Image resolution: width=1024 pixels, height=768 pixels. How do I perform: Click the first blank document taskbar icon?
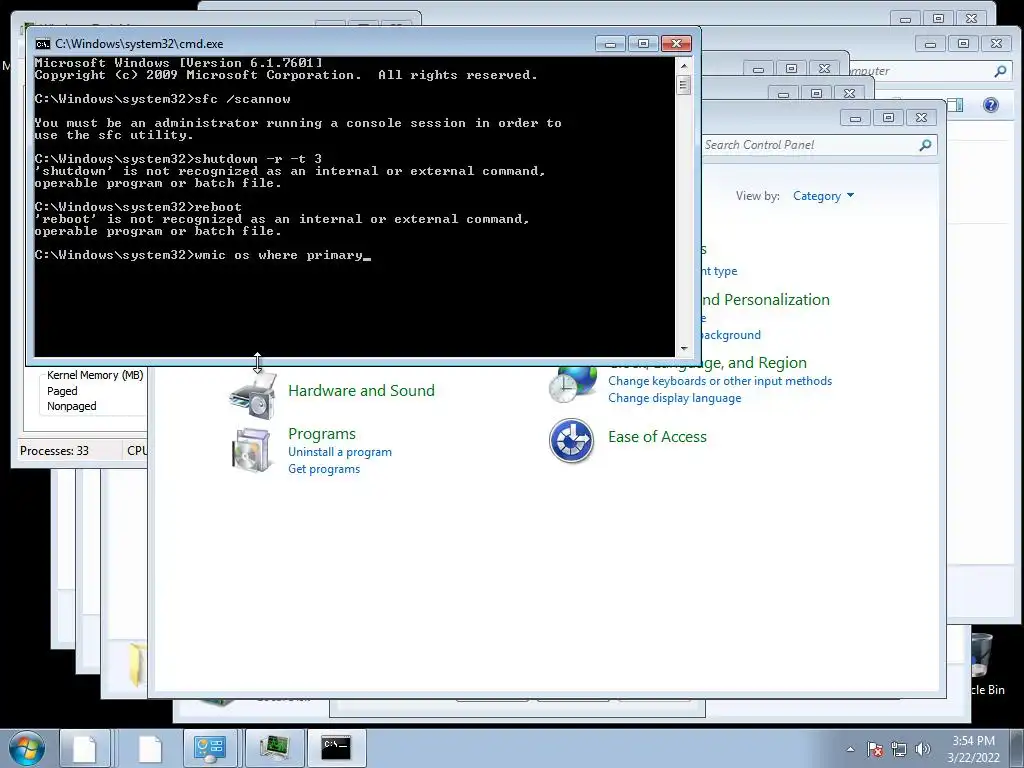pos(85,748)
